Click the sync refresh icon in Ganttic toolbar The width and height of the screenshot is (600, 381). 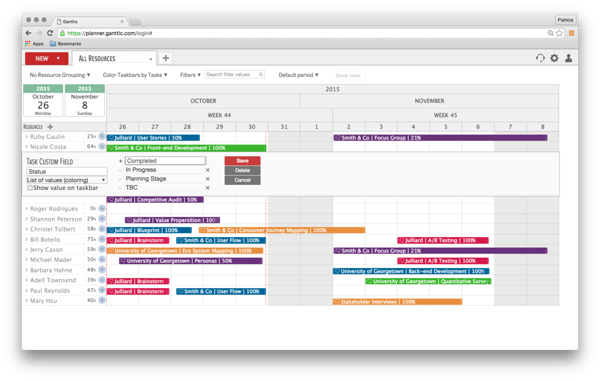pos(540,58)
